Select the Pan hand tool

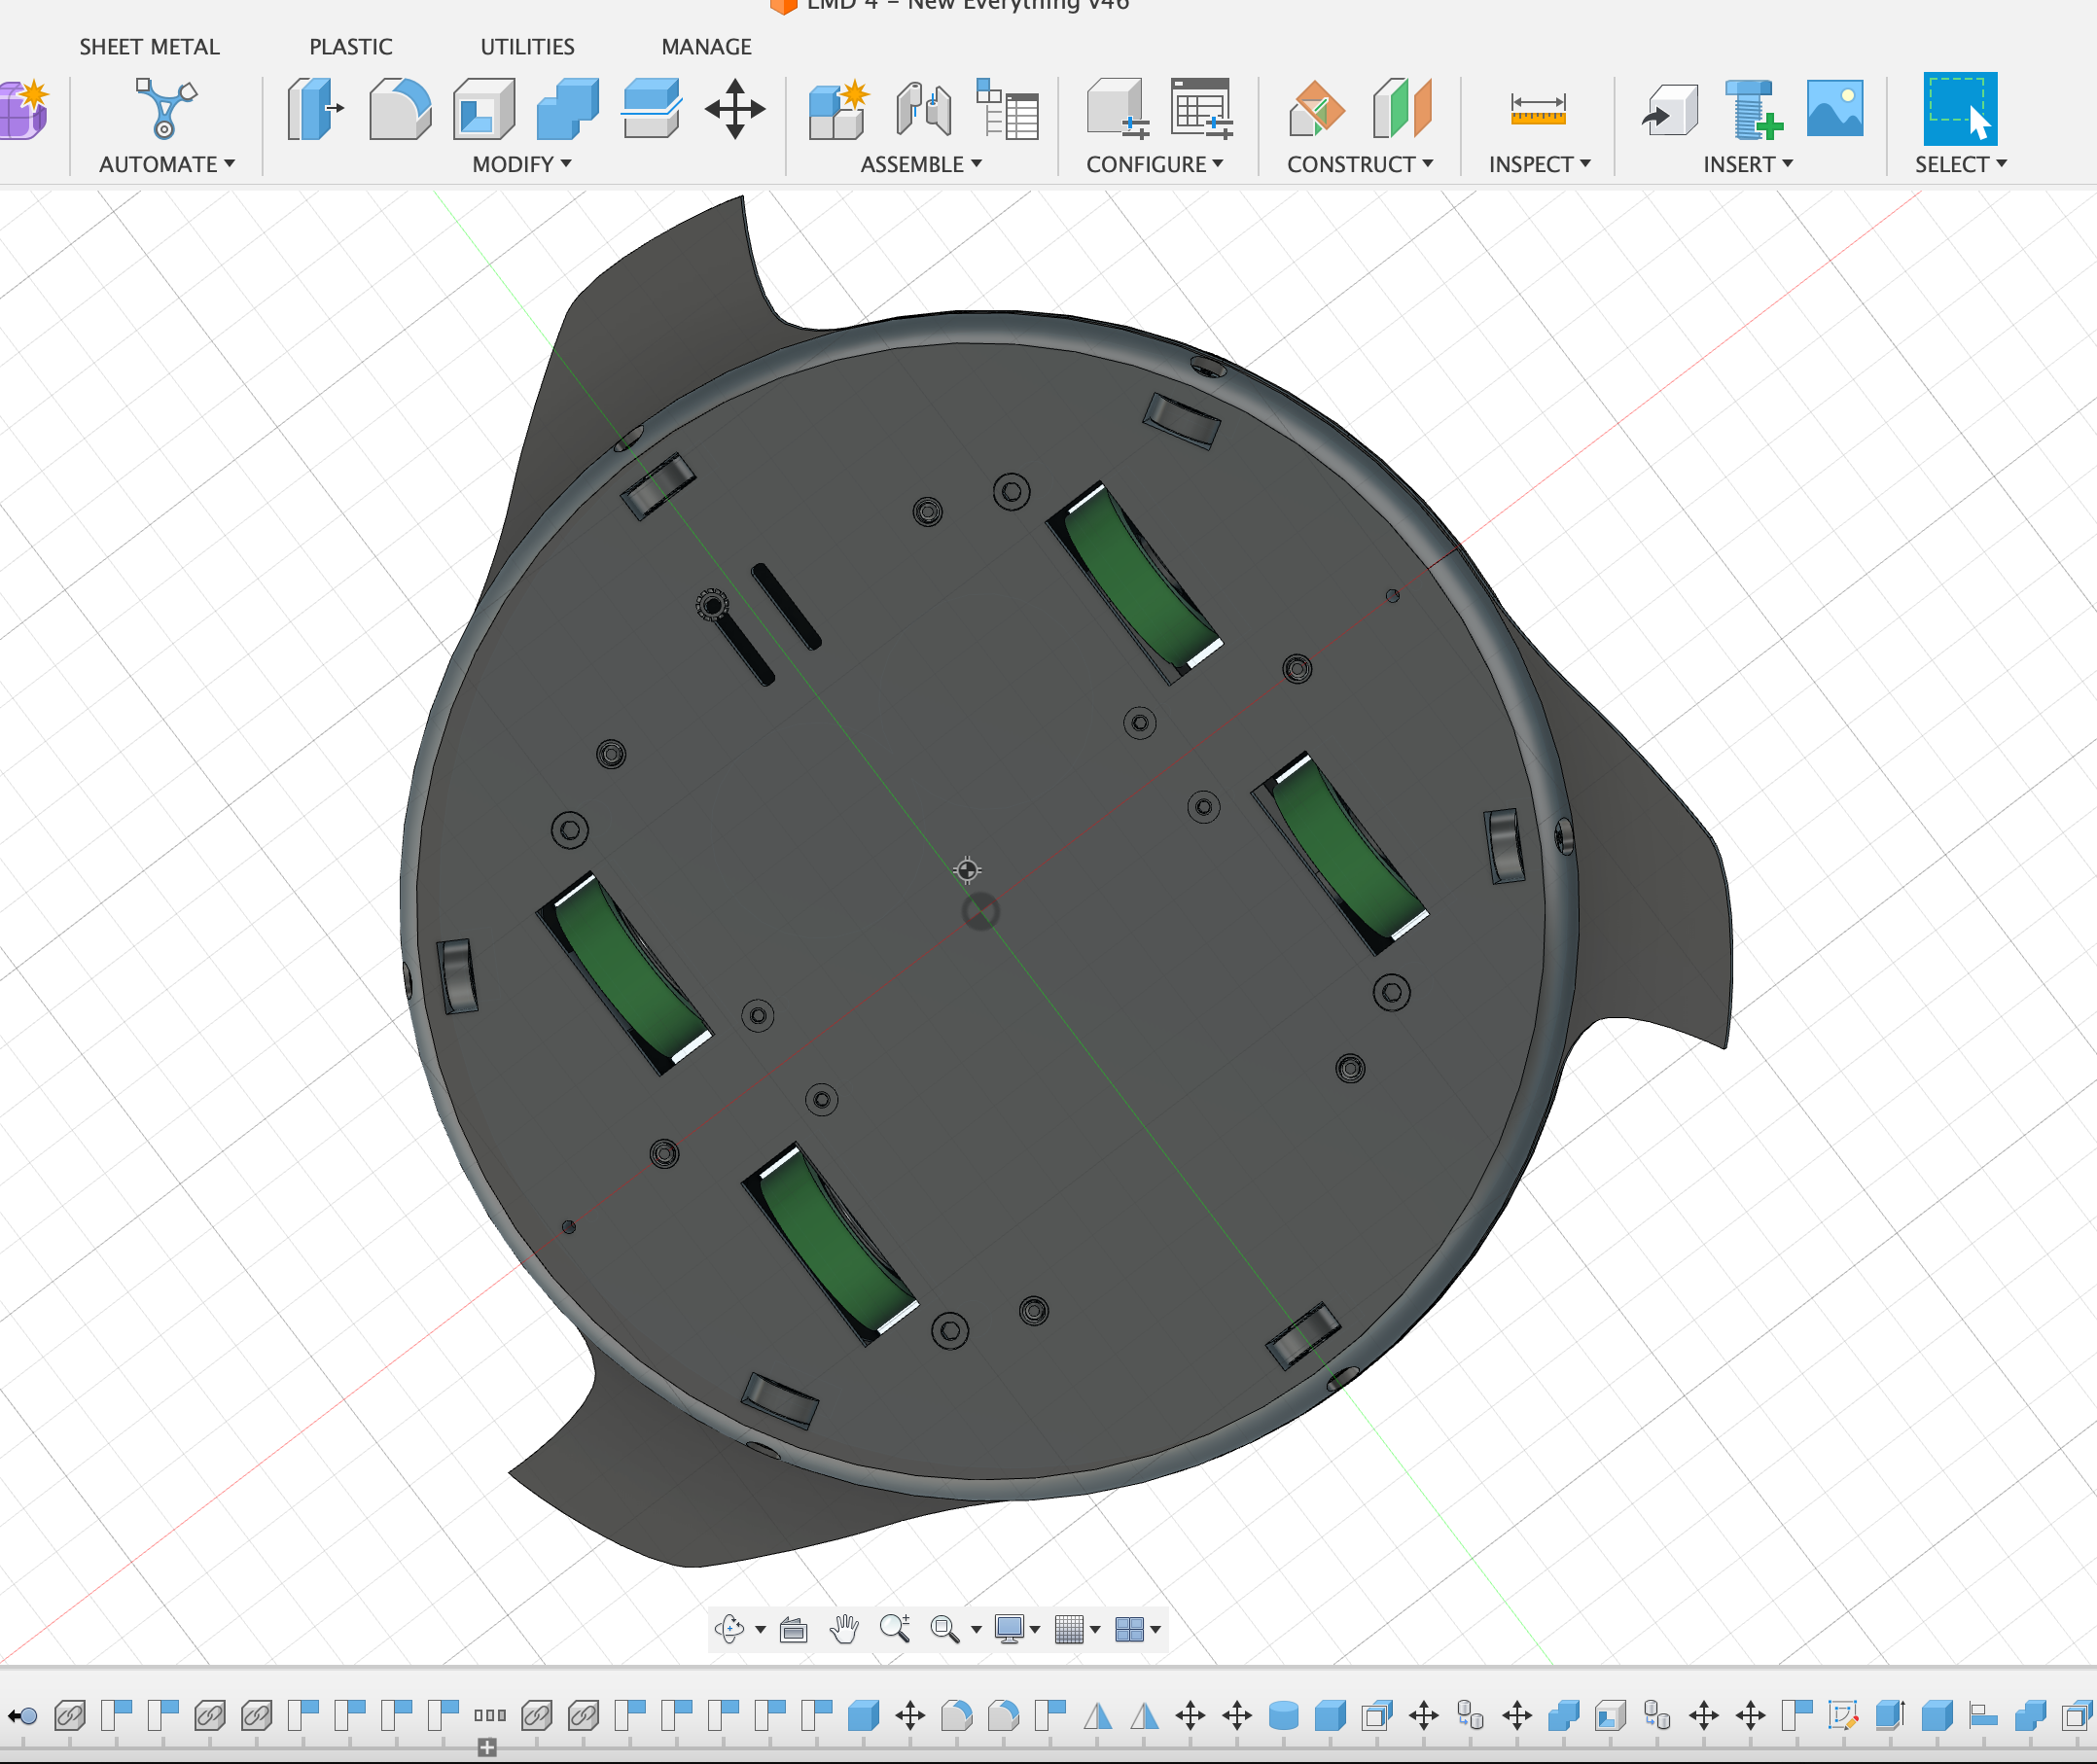coord(844,1629)
